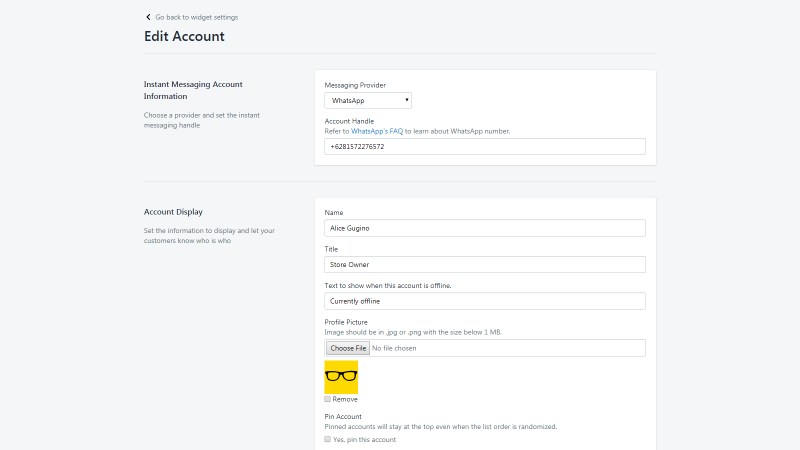Click the Yes, pin this account label
The image size is (800, 450).
[x=364, y=440]
